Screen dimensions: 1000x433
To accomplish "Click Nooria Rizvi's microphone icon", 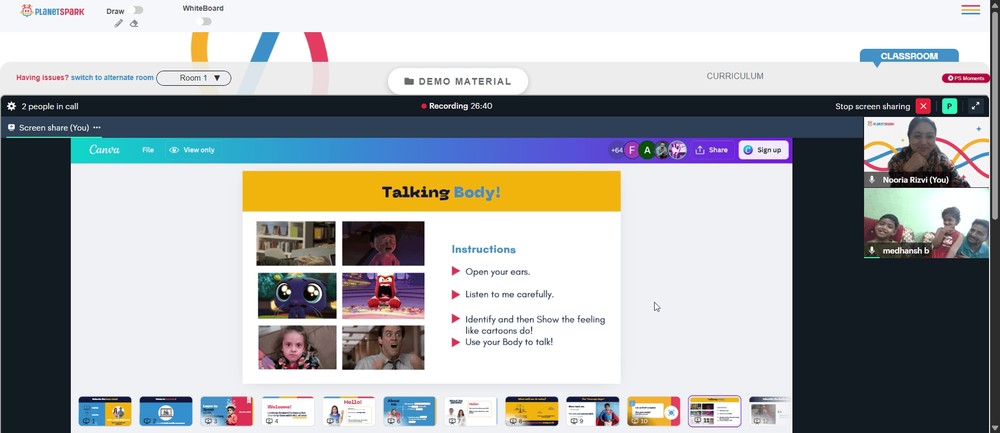I will tap(872, 180).
